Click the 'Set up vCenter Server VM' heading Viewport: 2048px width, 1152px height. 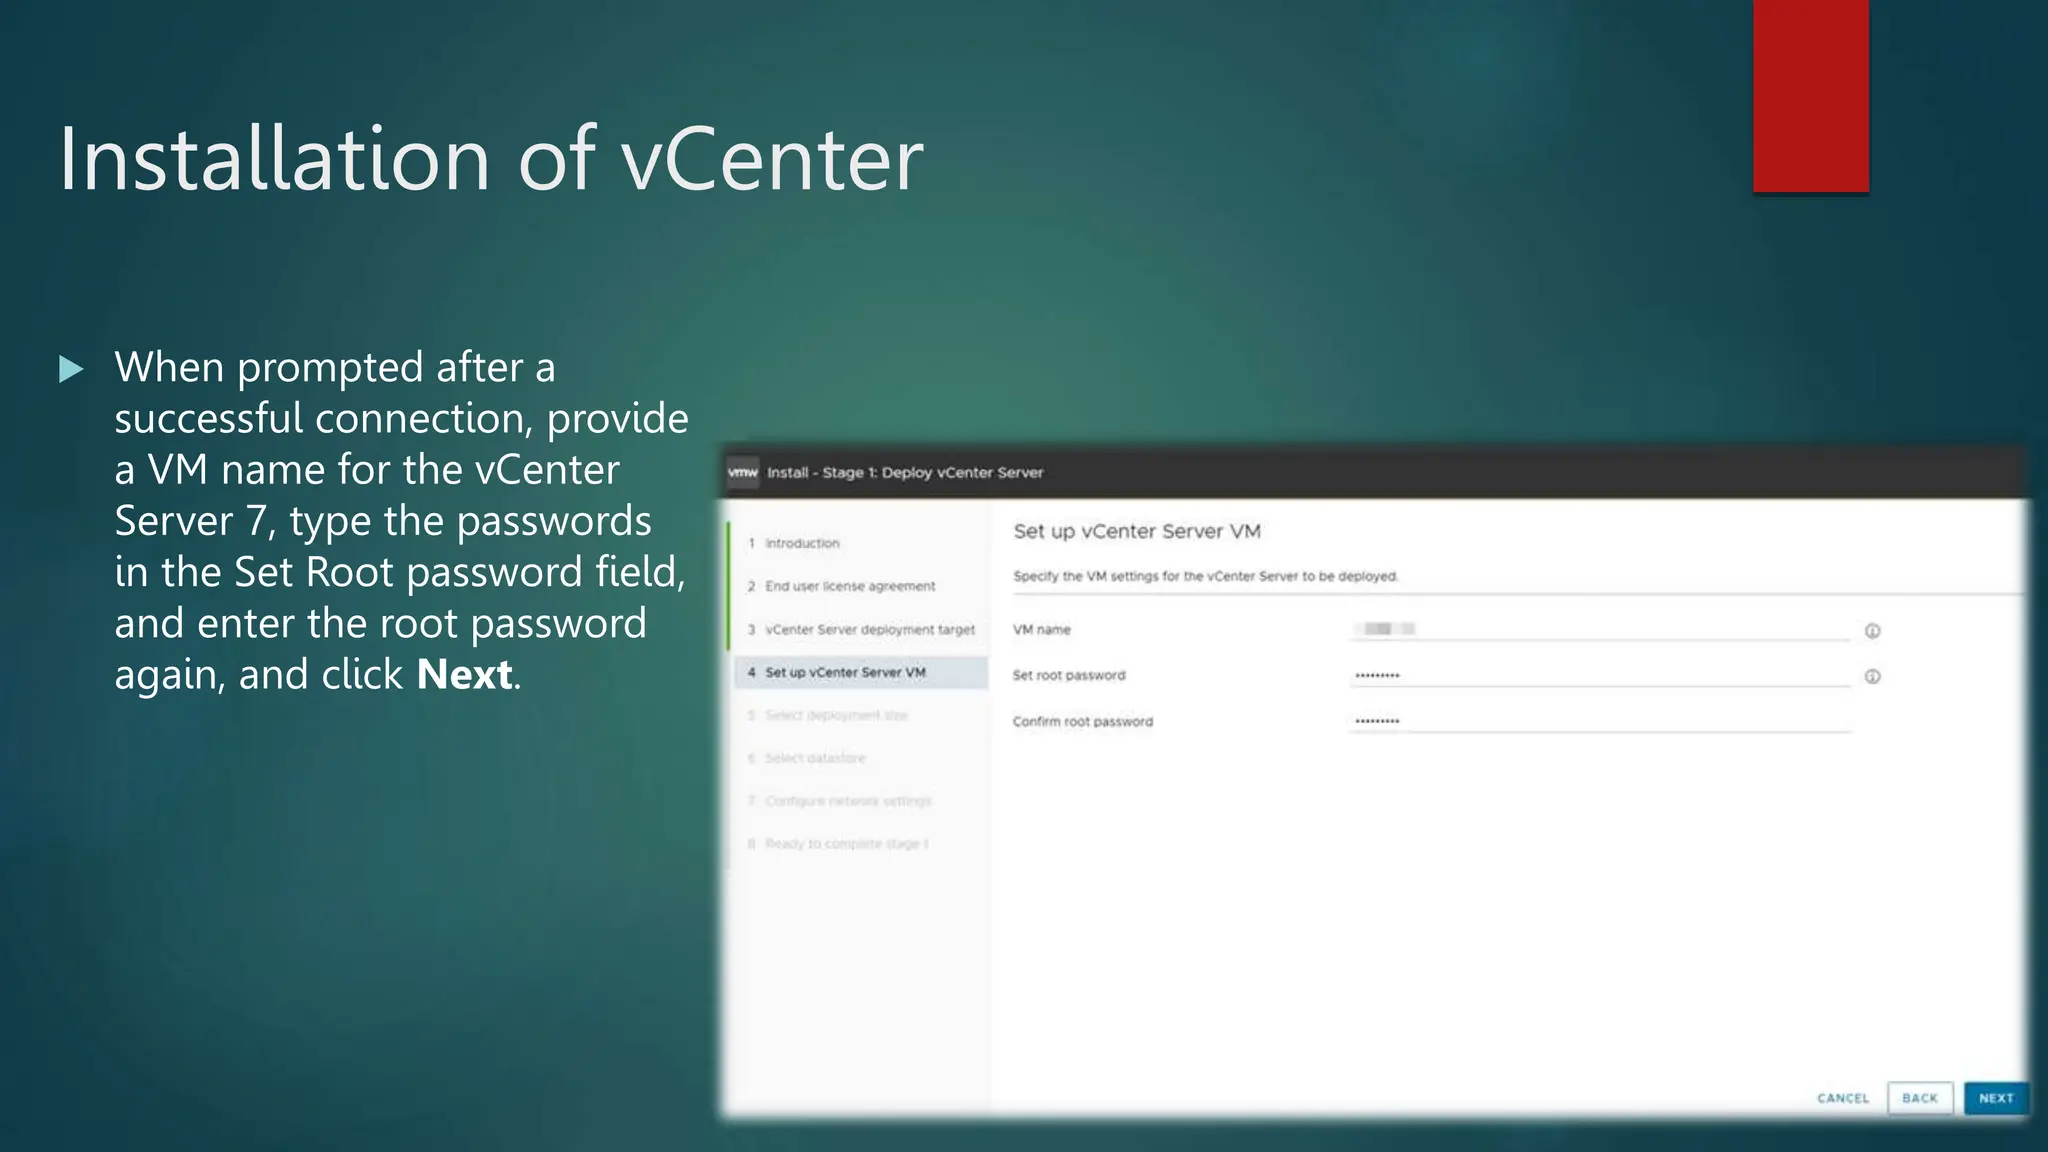point(1137,531)
